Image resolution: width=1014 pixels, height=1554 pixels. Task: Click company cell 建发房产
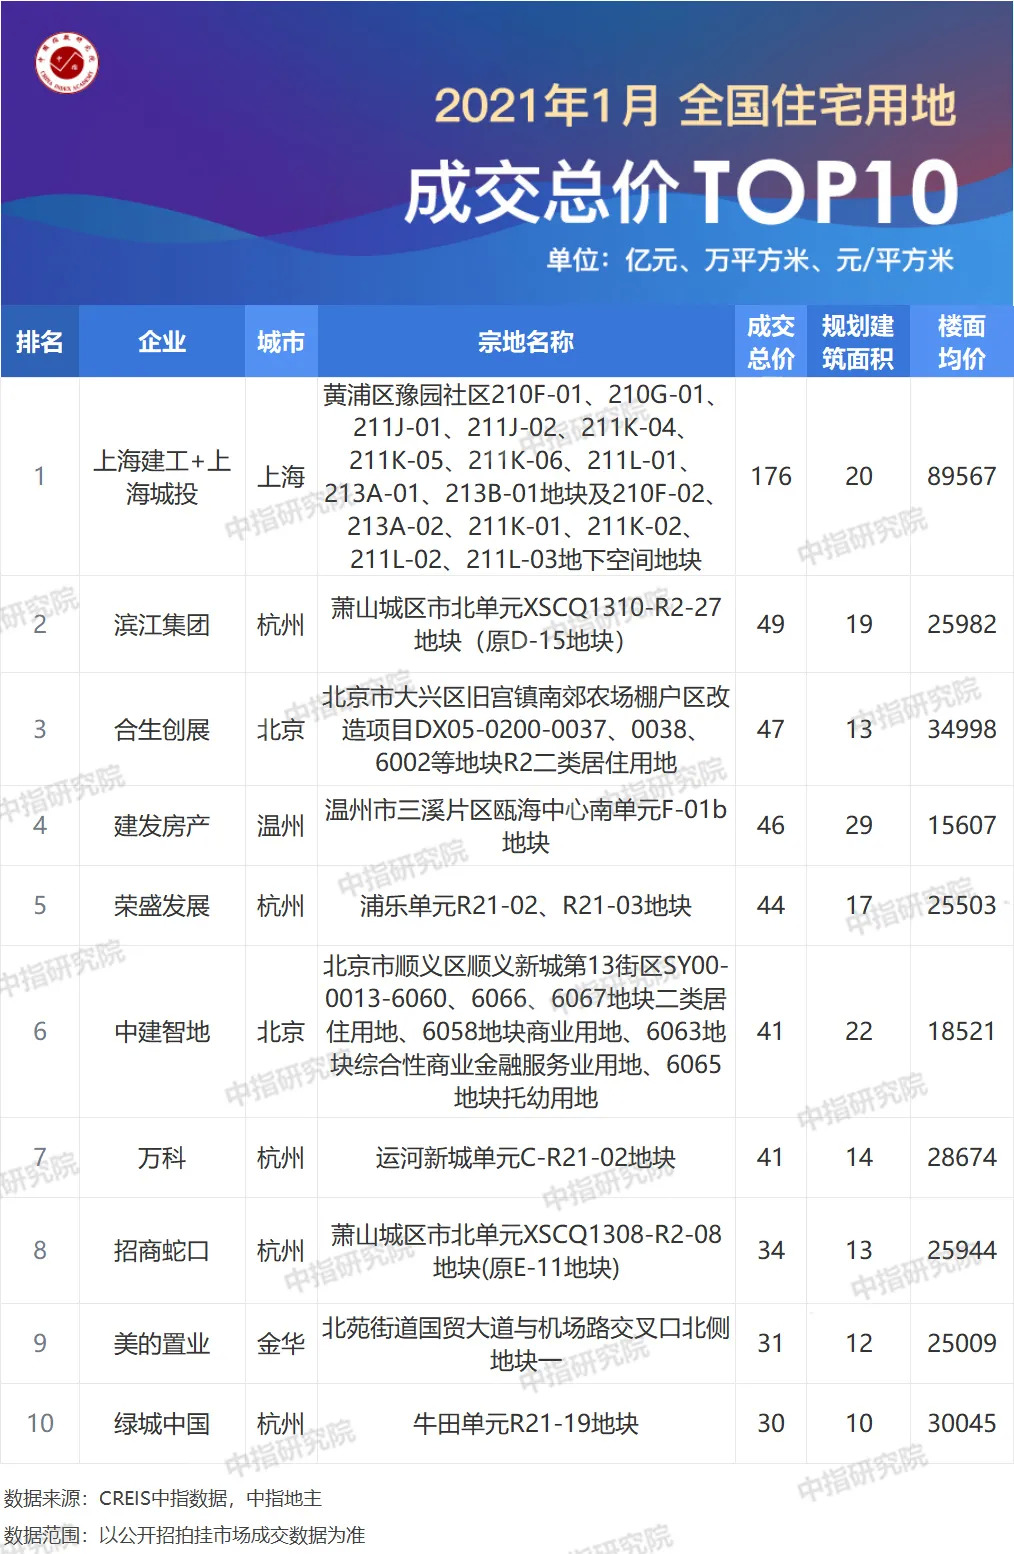pos(162,826)
